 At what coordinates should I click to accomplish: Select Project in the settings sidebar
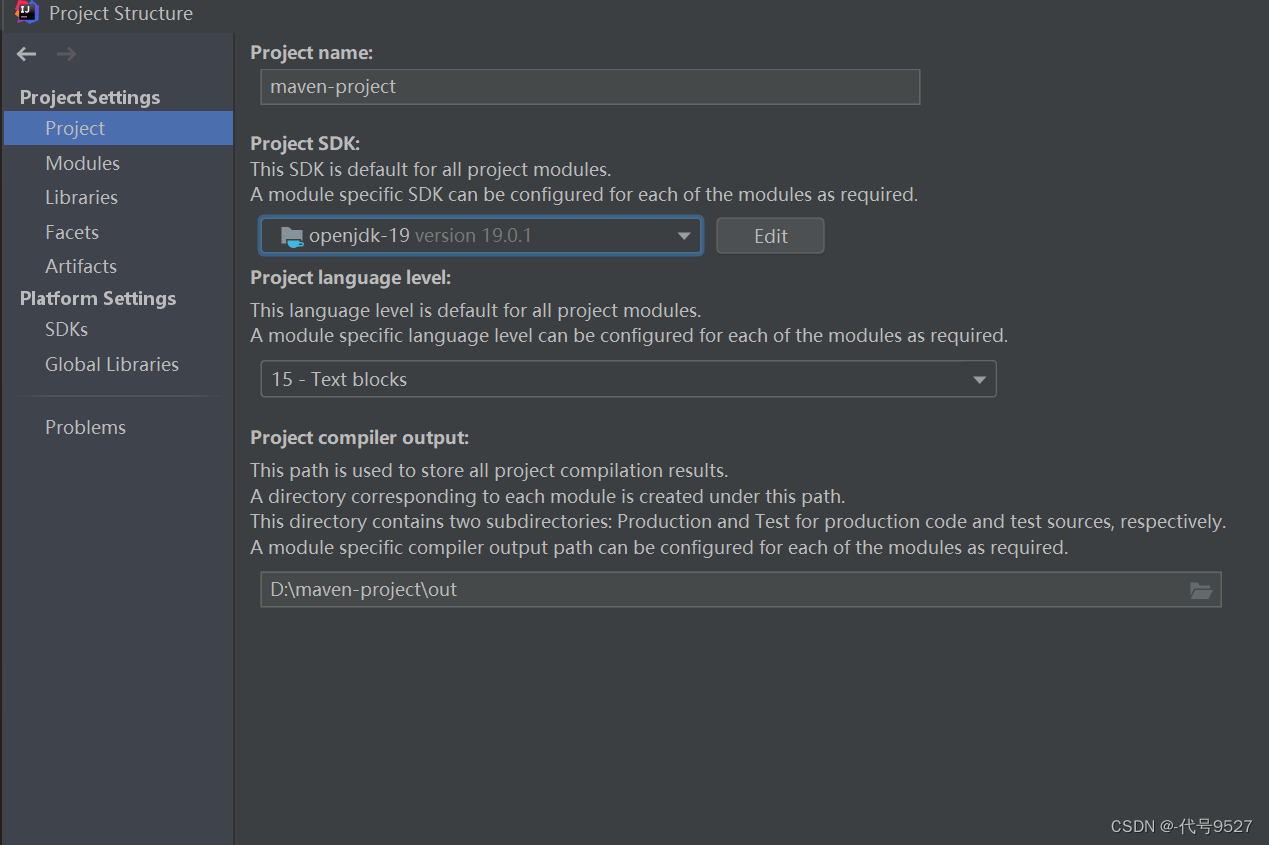[75, 128]
